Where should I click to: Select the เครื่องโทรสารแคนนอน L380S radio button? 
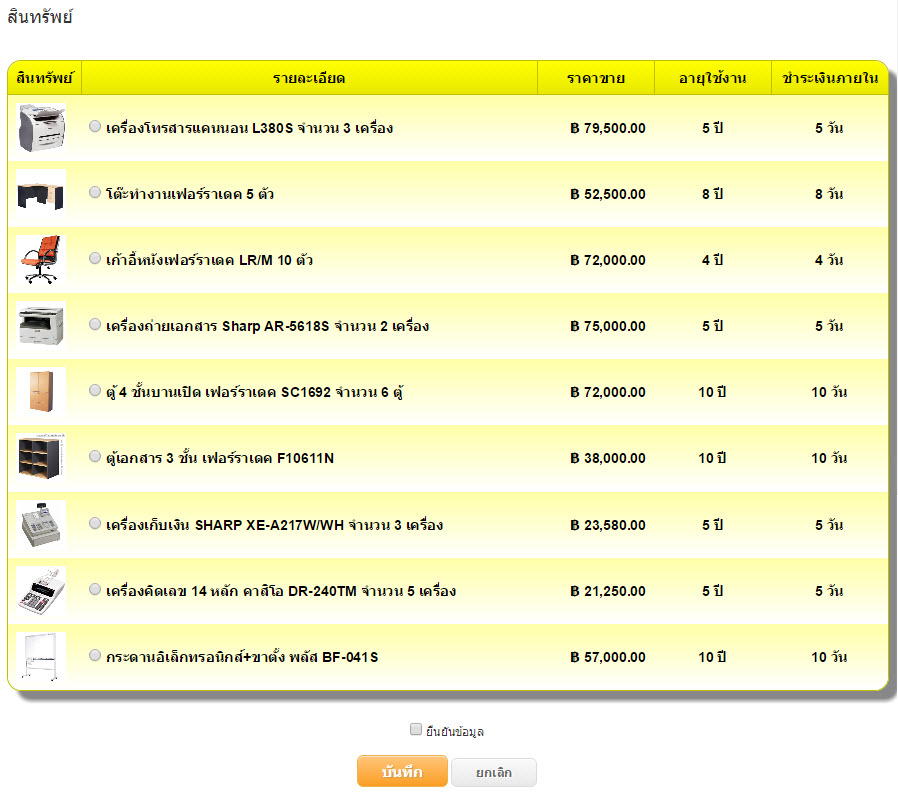[95, 127]
